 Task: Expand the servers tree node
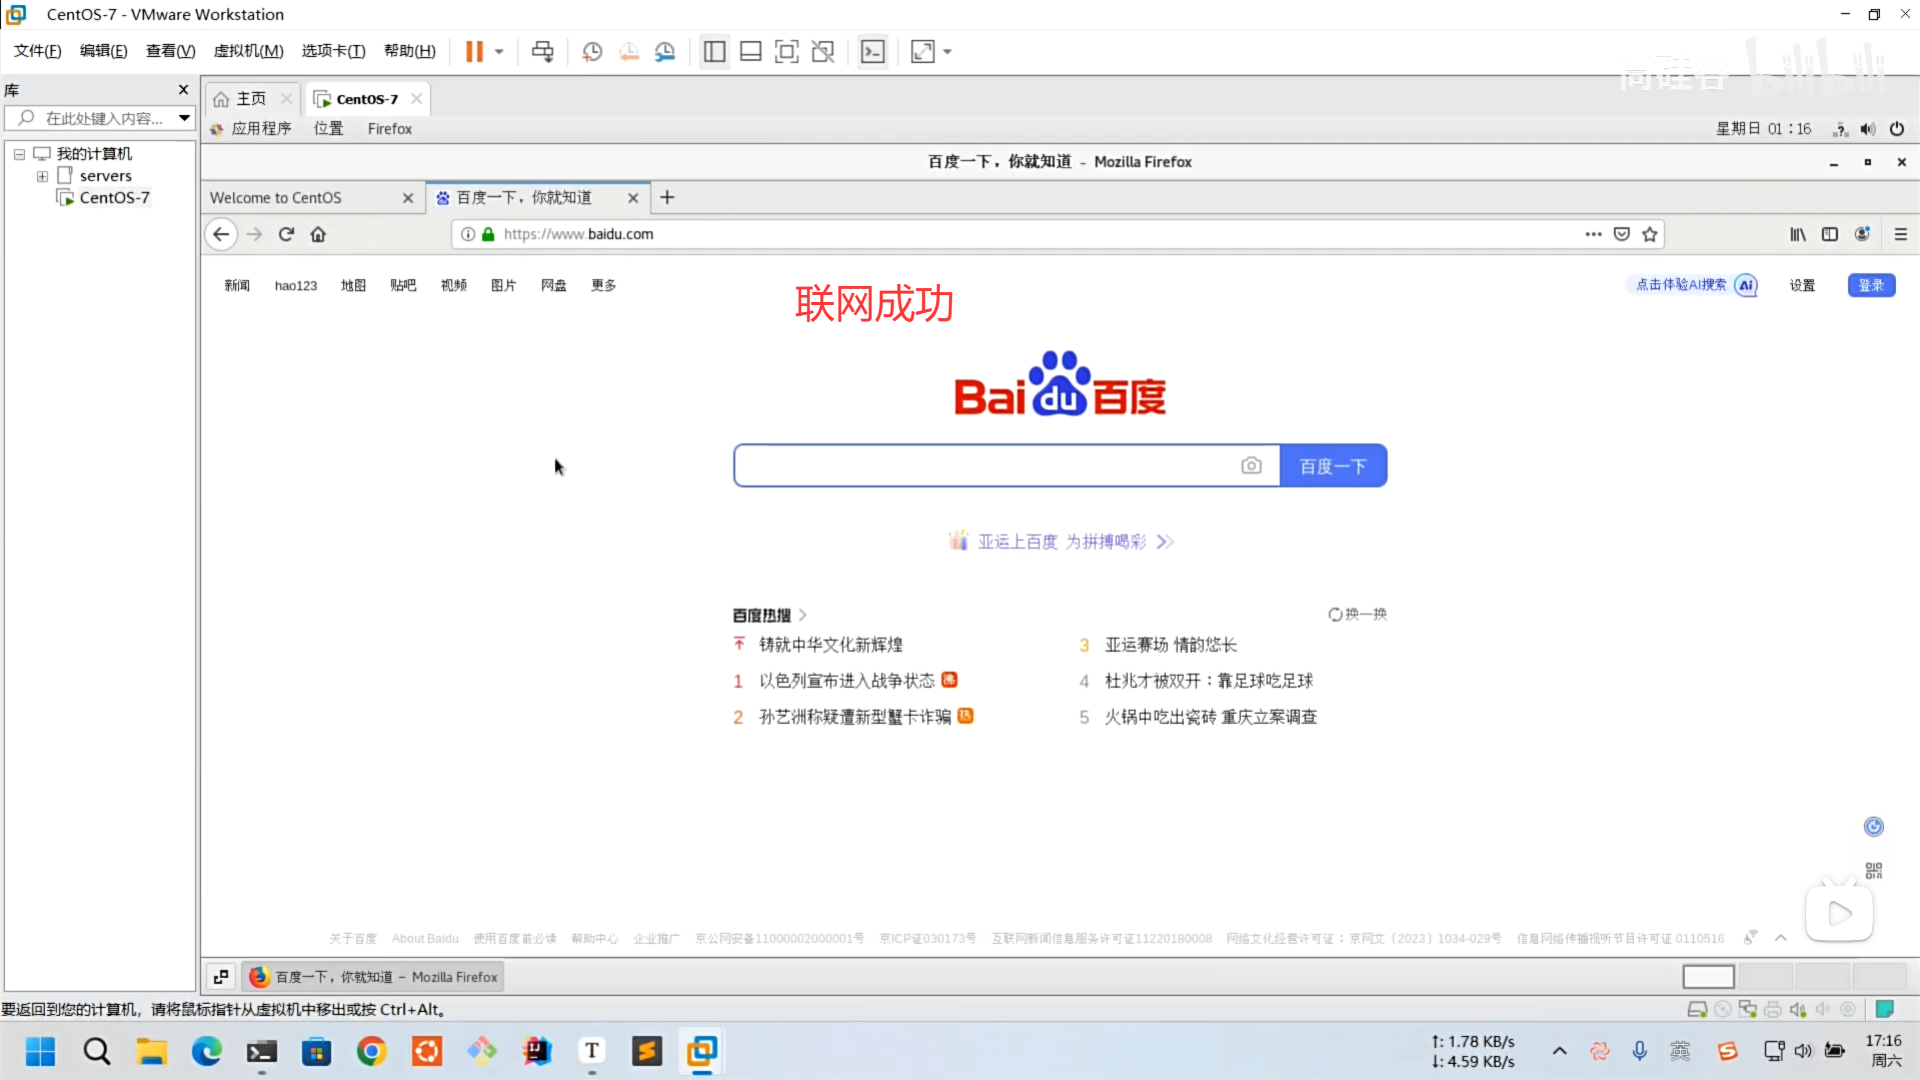pos(42,176)
